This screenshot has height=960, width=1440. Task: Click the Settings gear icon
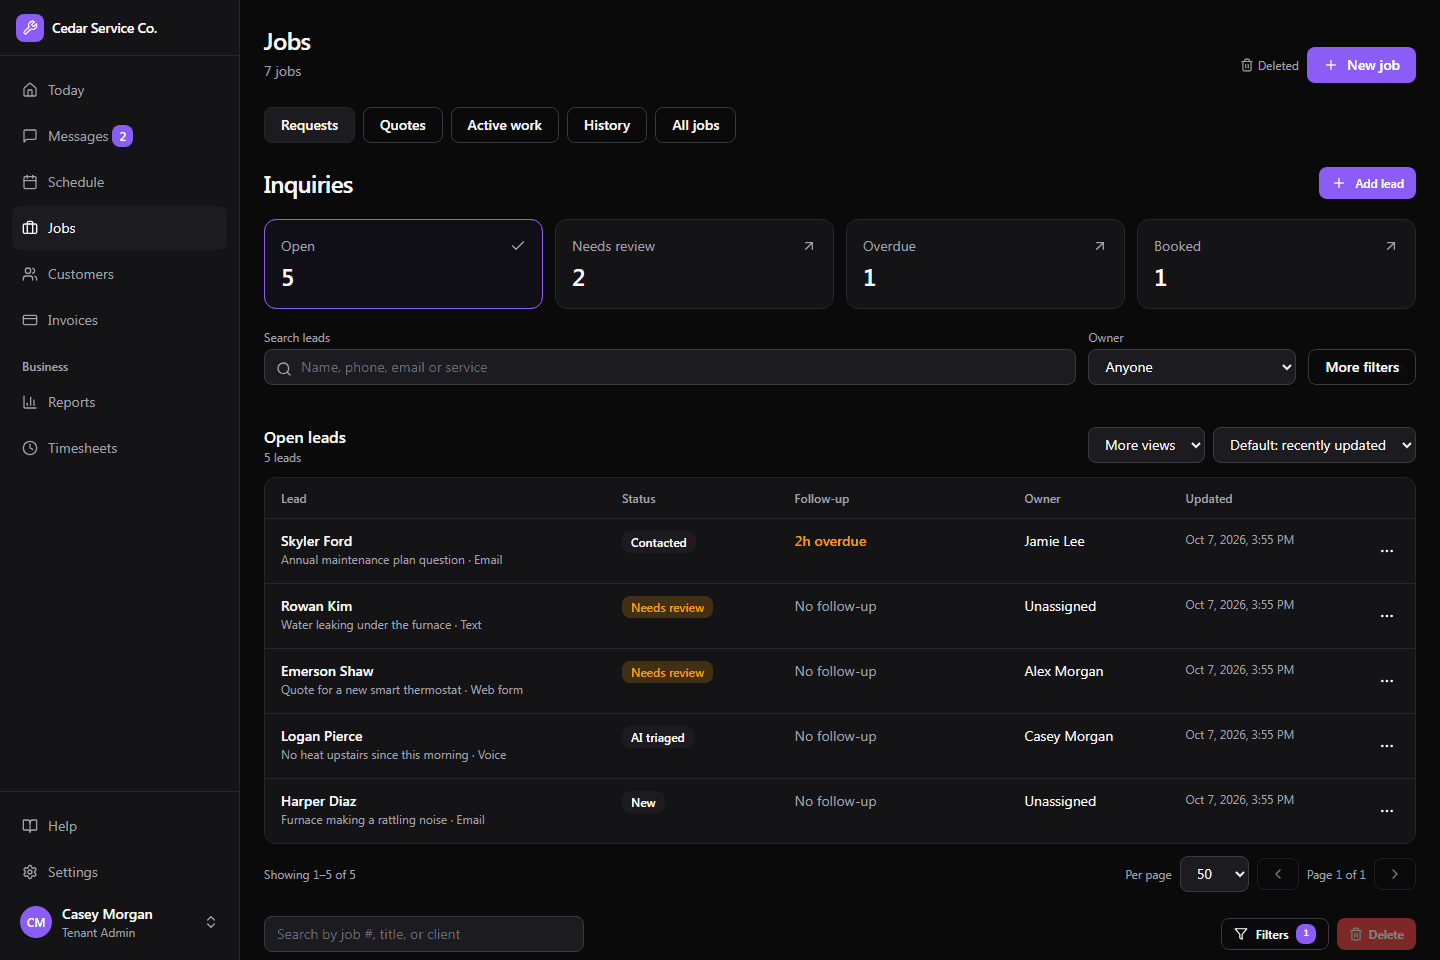(30, 872)
